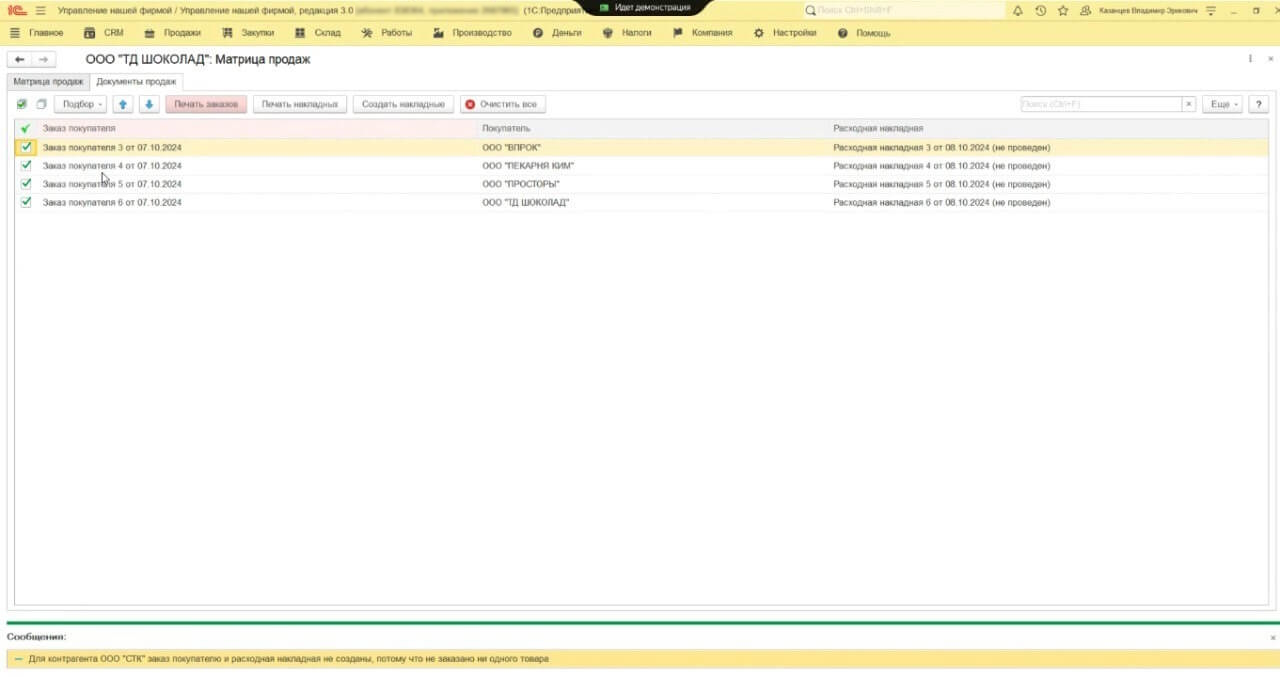The width and height of the screenshot is (1280, 677).
Task: Open the service settings menu beside the username
Action: [x=1211, y=11]
